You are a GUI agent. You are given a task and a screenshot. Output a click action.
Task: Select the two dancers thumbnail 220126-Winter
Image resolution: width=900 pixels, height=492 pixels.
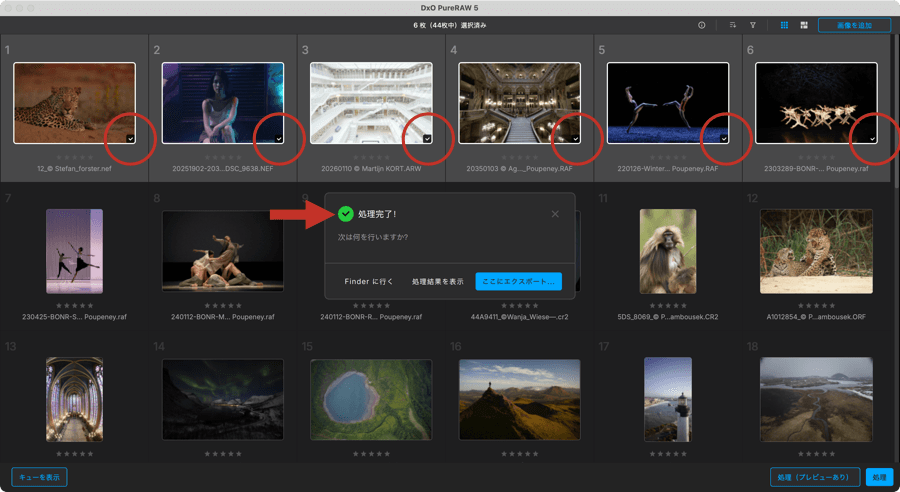tap(668, 103)
